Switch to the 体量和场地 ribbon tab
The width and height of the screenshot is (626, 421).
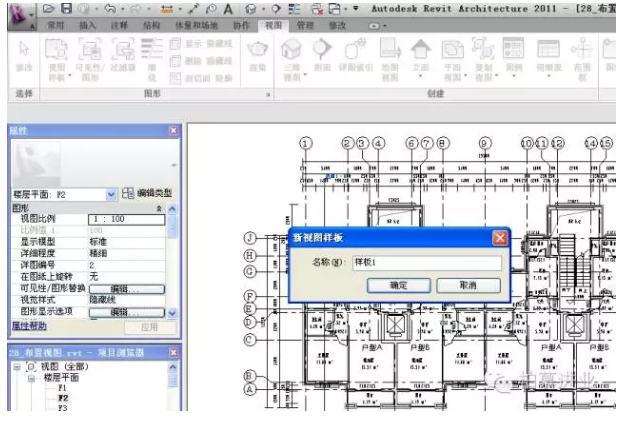tap(196, 26)
